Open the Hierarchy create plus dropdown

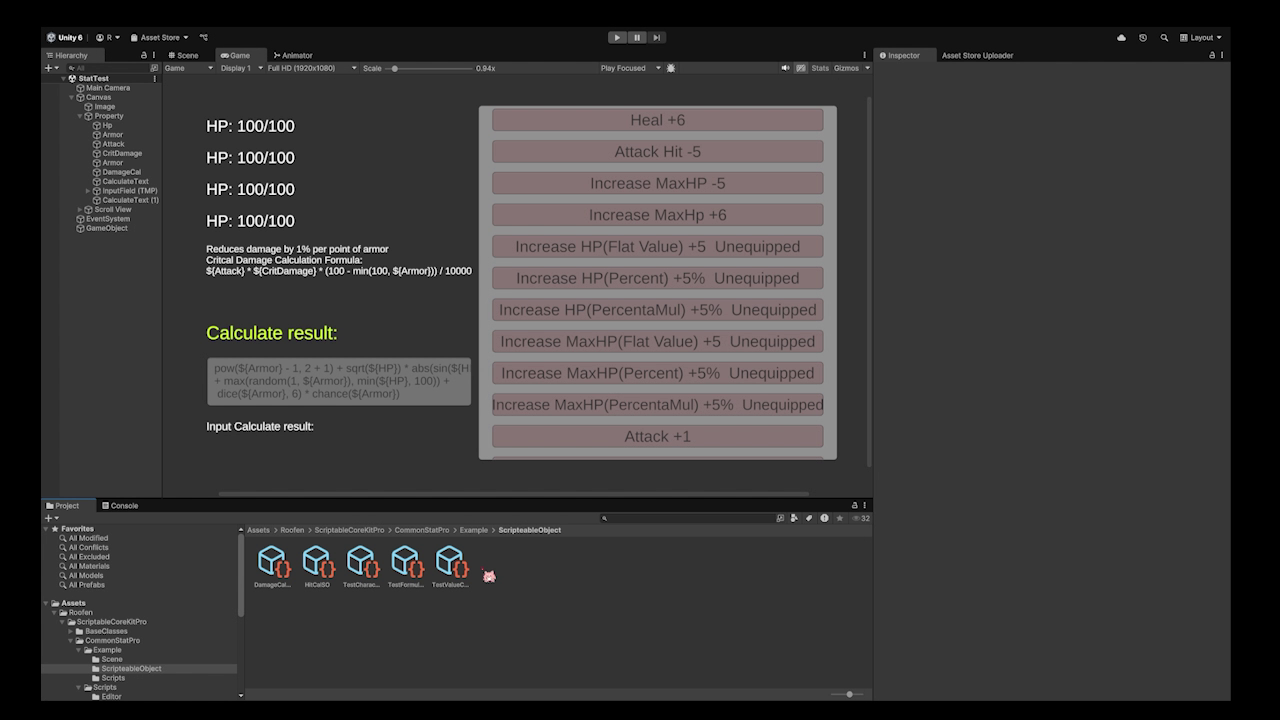[x=52, y=68]
